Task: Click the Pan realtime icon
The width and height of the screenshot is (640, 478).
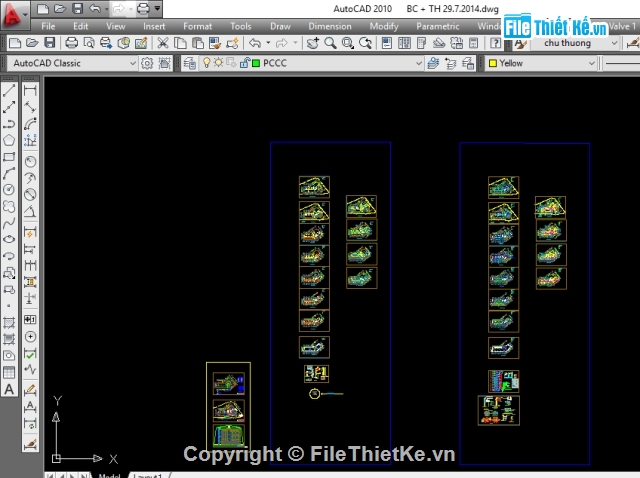Action: click(x=313, y=43)
